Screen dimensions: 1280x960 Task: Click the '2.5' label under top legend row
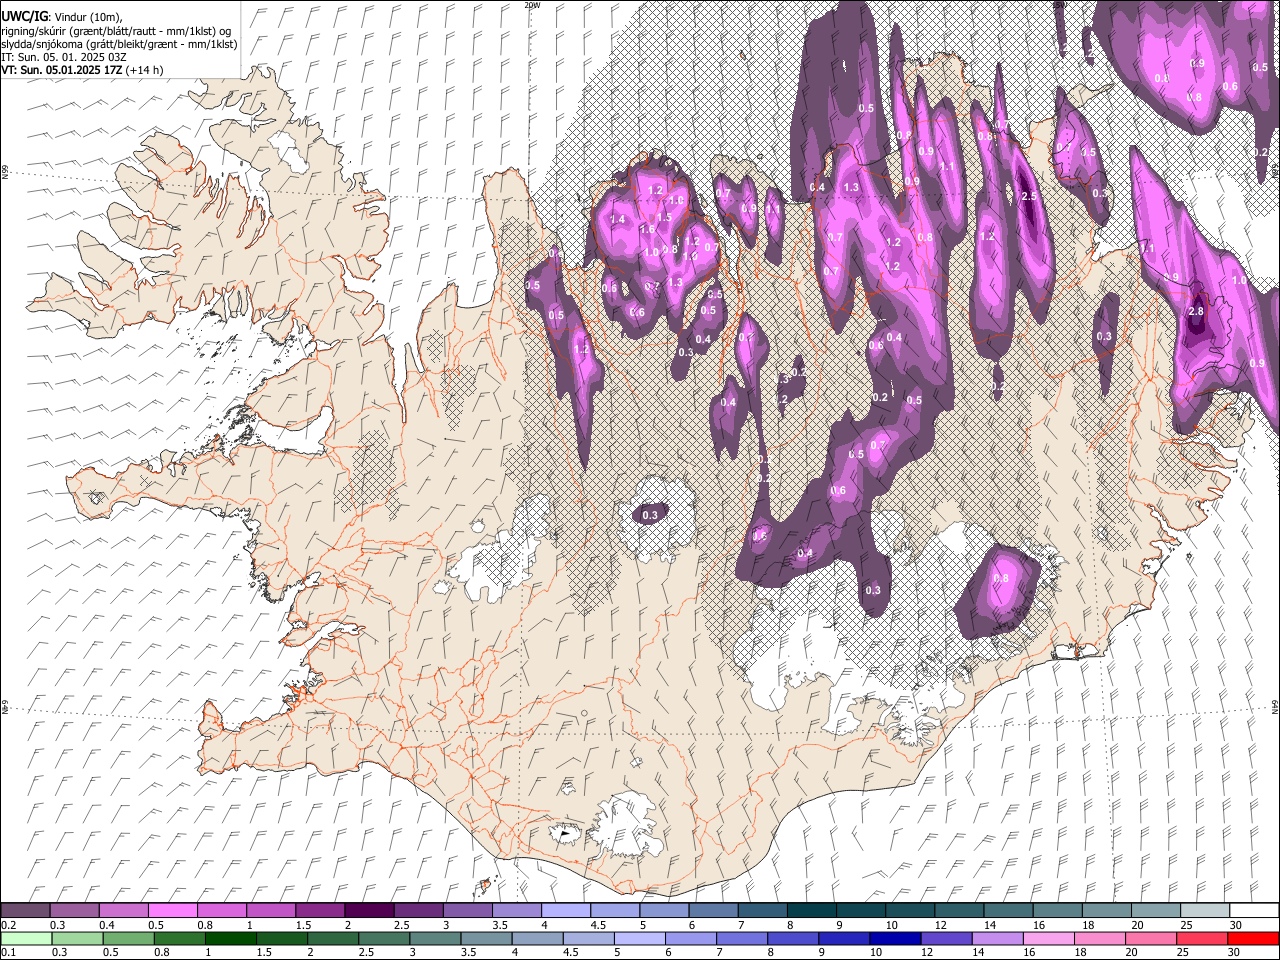[x=401, y=925]
